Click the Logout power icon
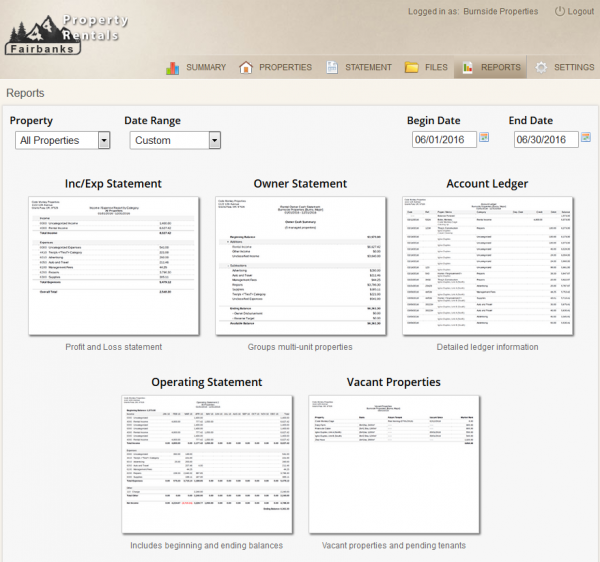This screenshot has height=562, width=600. coord(559,12)
